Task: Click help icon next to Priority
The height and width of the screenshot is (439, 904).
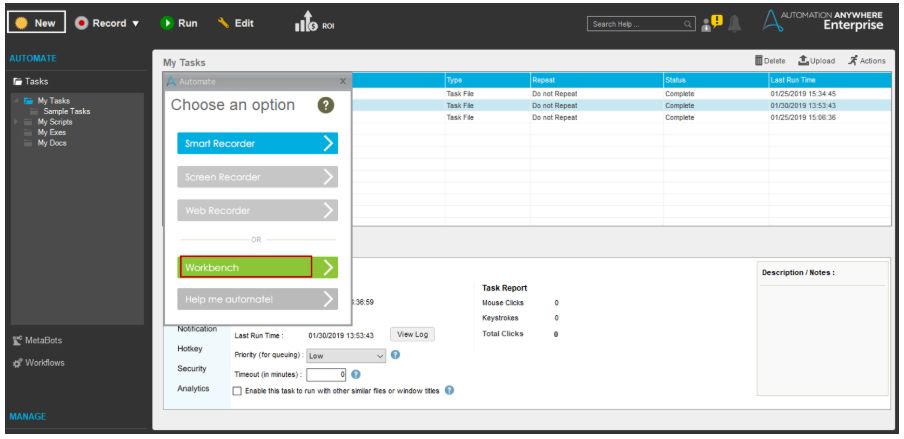Action: pyautogui.click(x=395, y=355)
